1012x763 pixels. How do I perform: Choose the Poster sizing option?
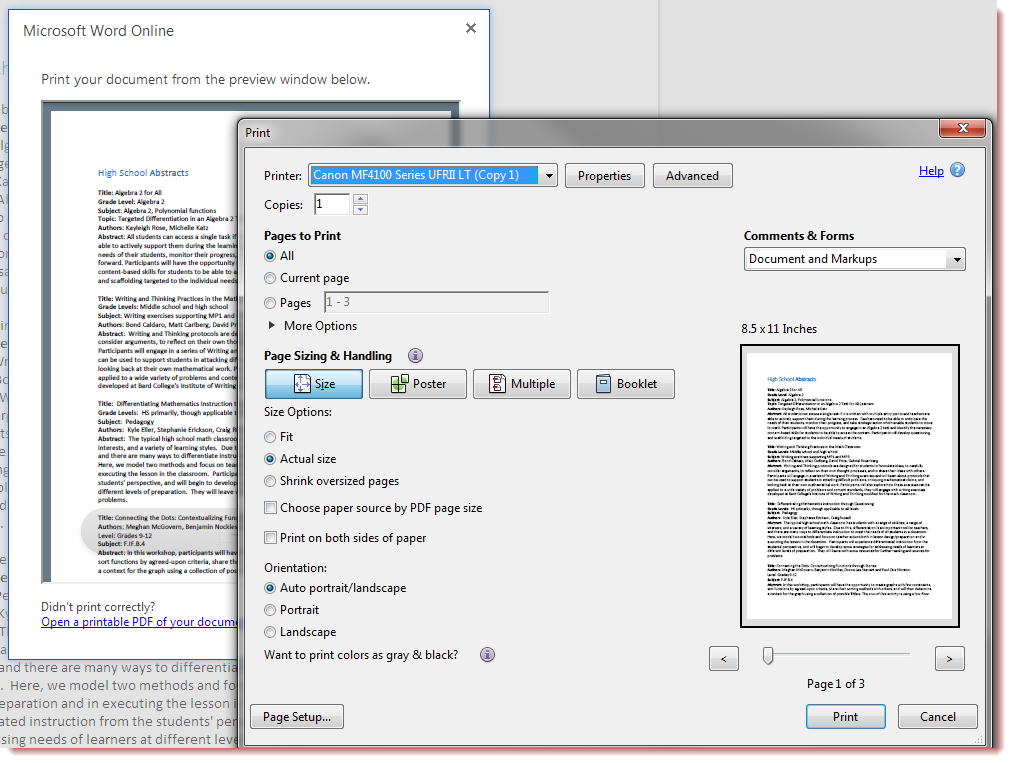pyautogui.click(x=418, y=384)
